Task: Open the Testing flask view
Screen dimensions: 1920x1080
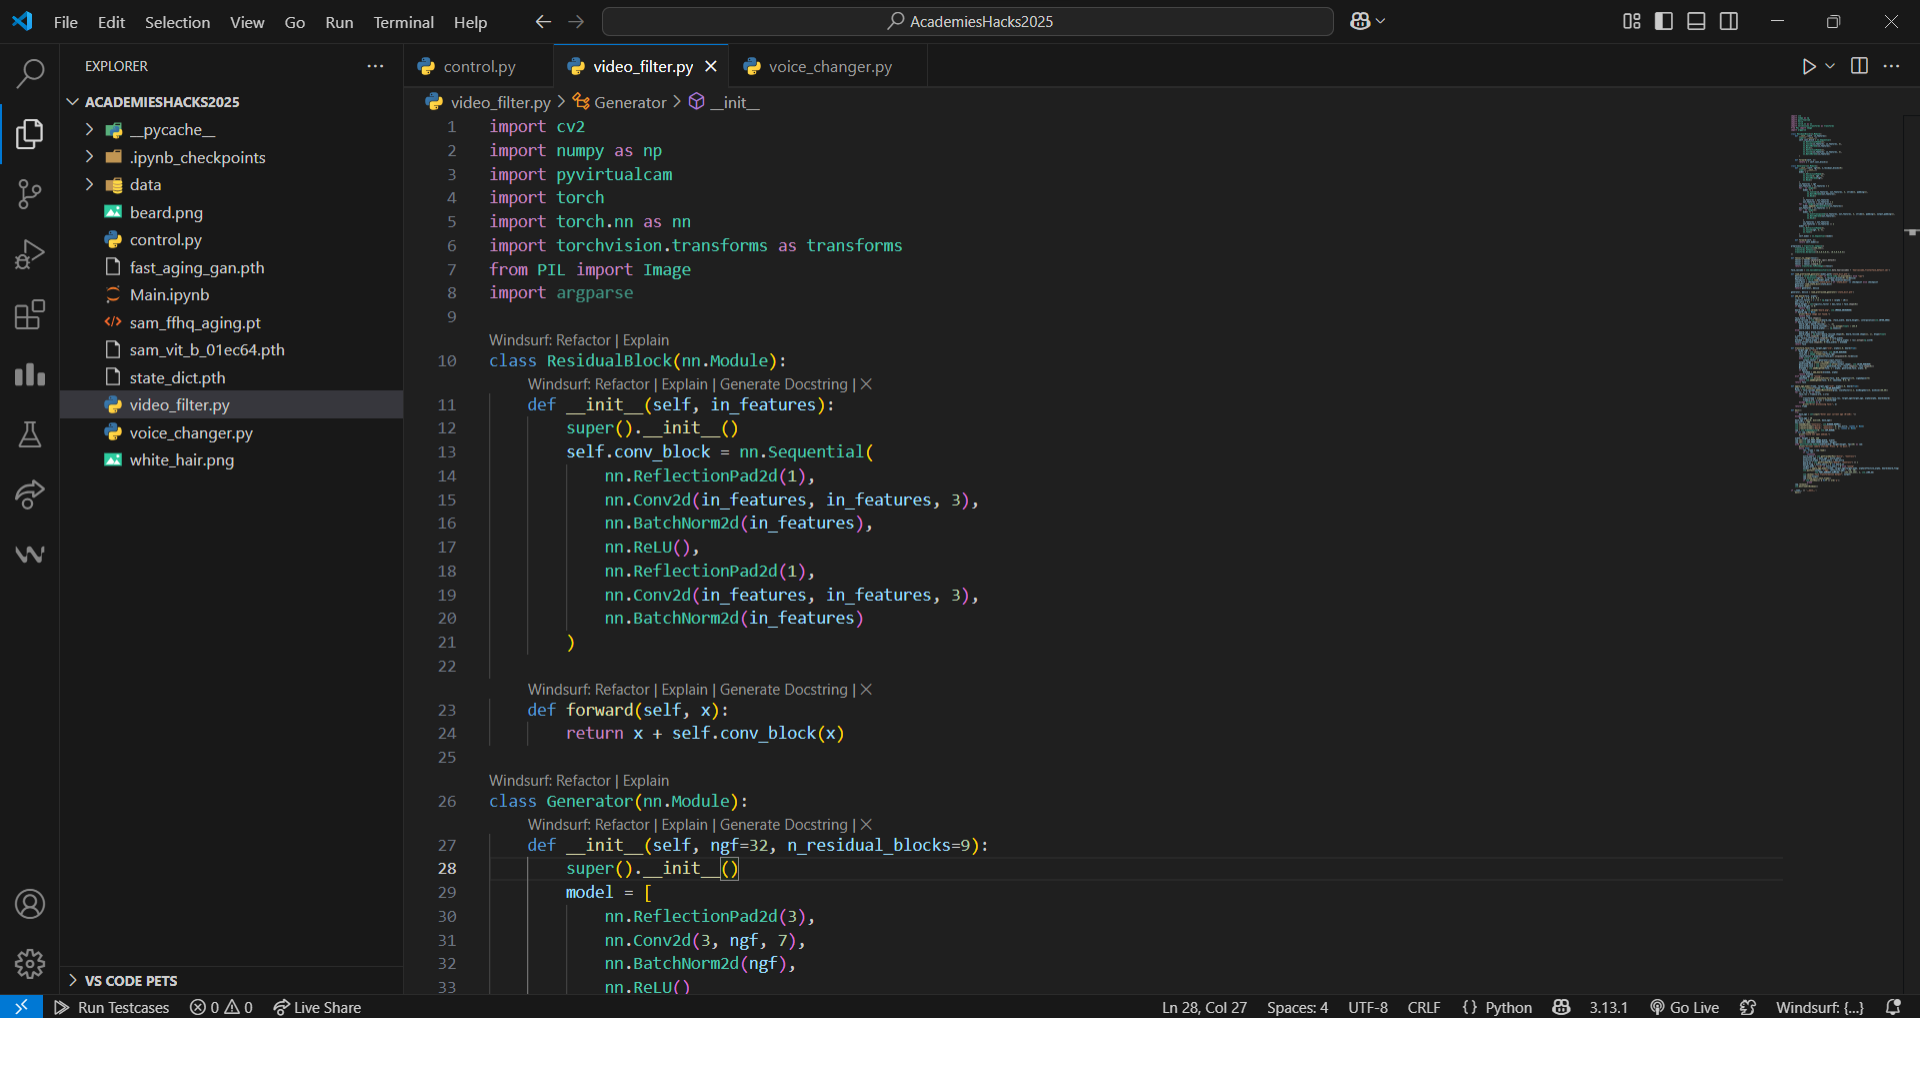Action: pos(30,434)
